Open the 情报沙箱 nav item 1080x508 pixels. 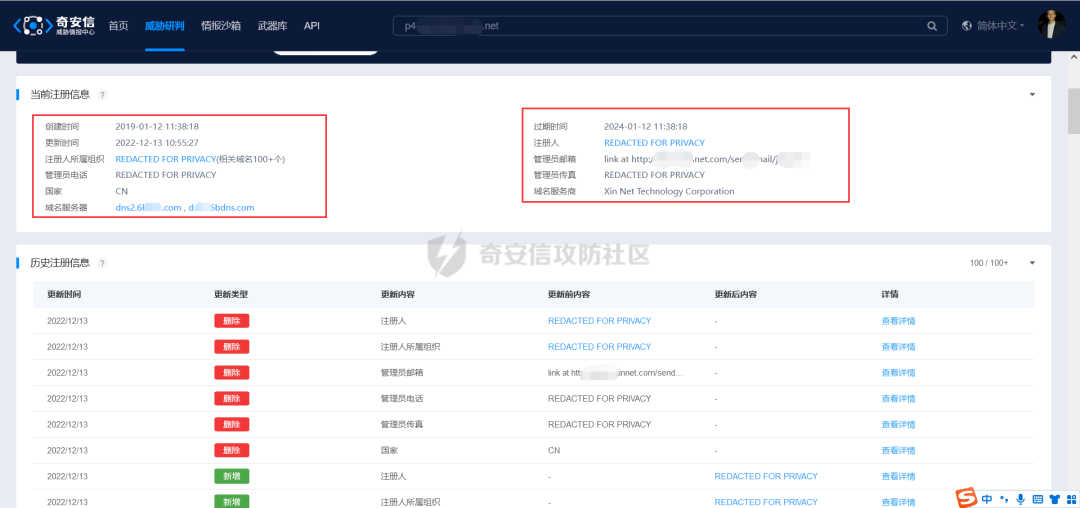pos(220,25)
